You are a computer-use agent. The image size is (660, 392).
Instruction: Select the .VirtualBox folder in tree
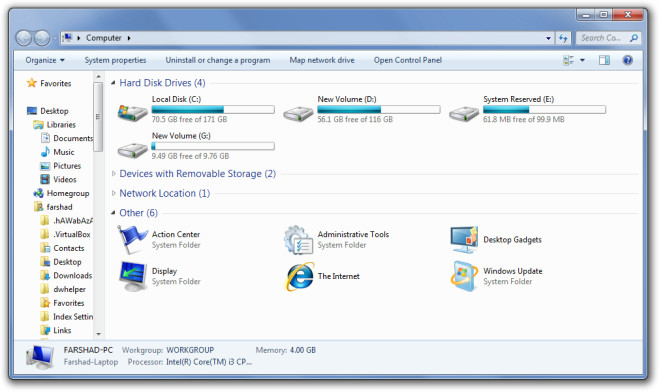coord(72,235)
